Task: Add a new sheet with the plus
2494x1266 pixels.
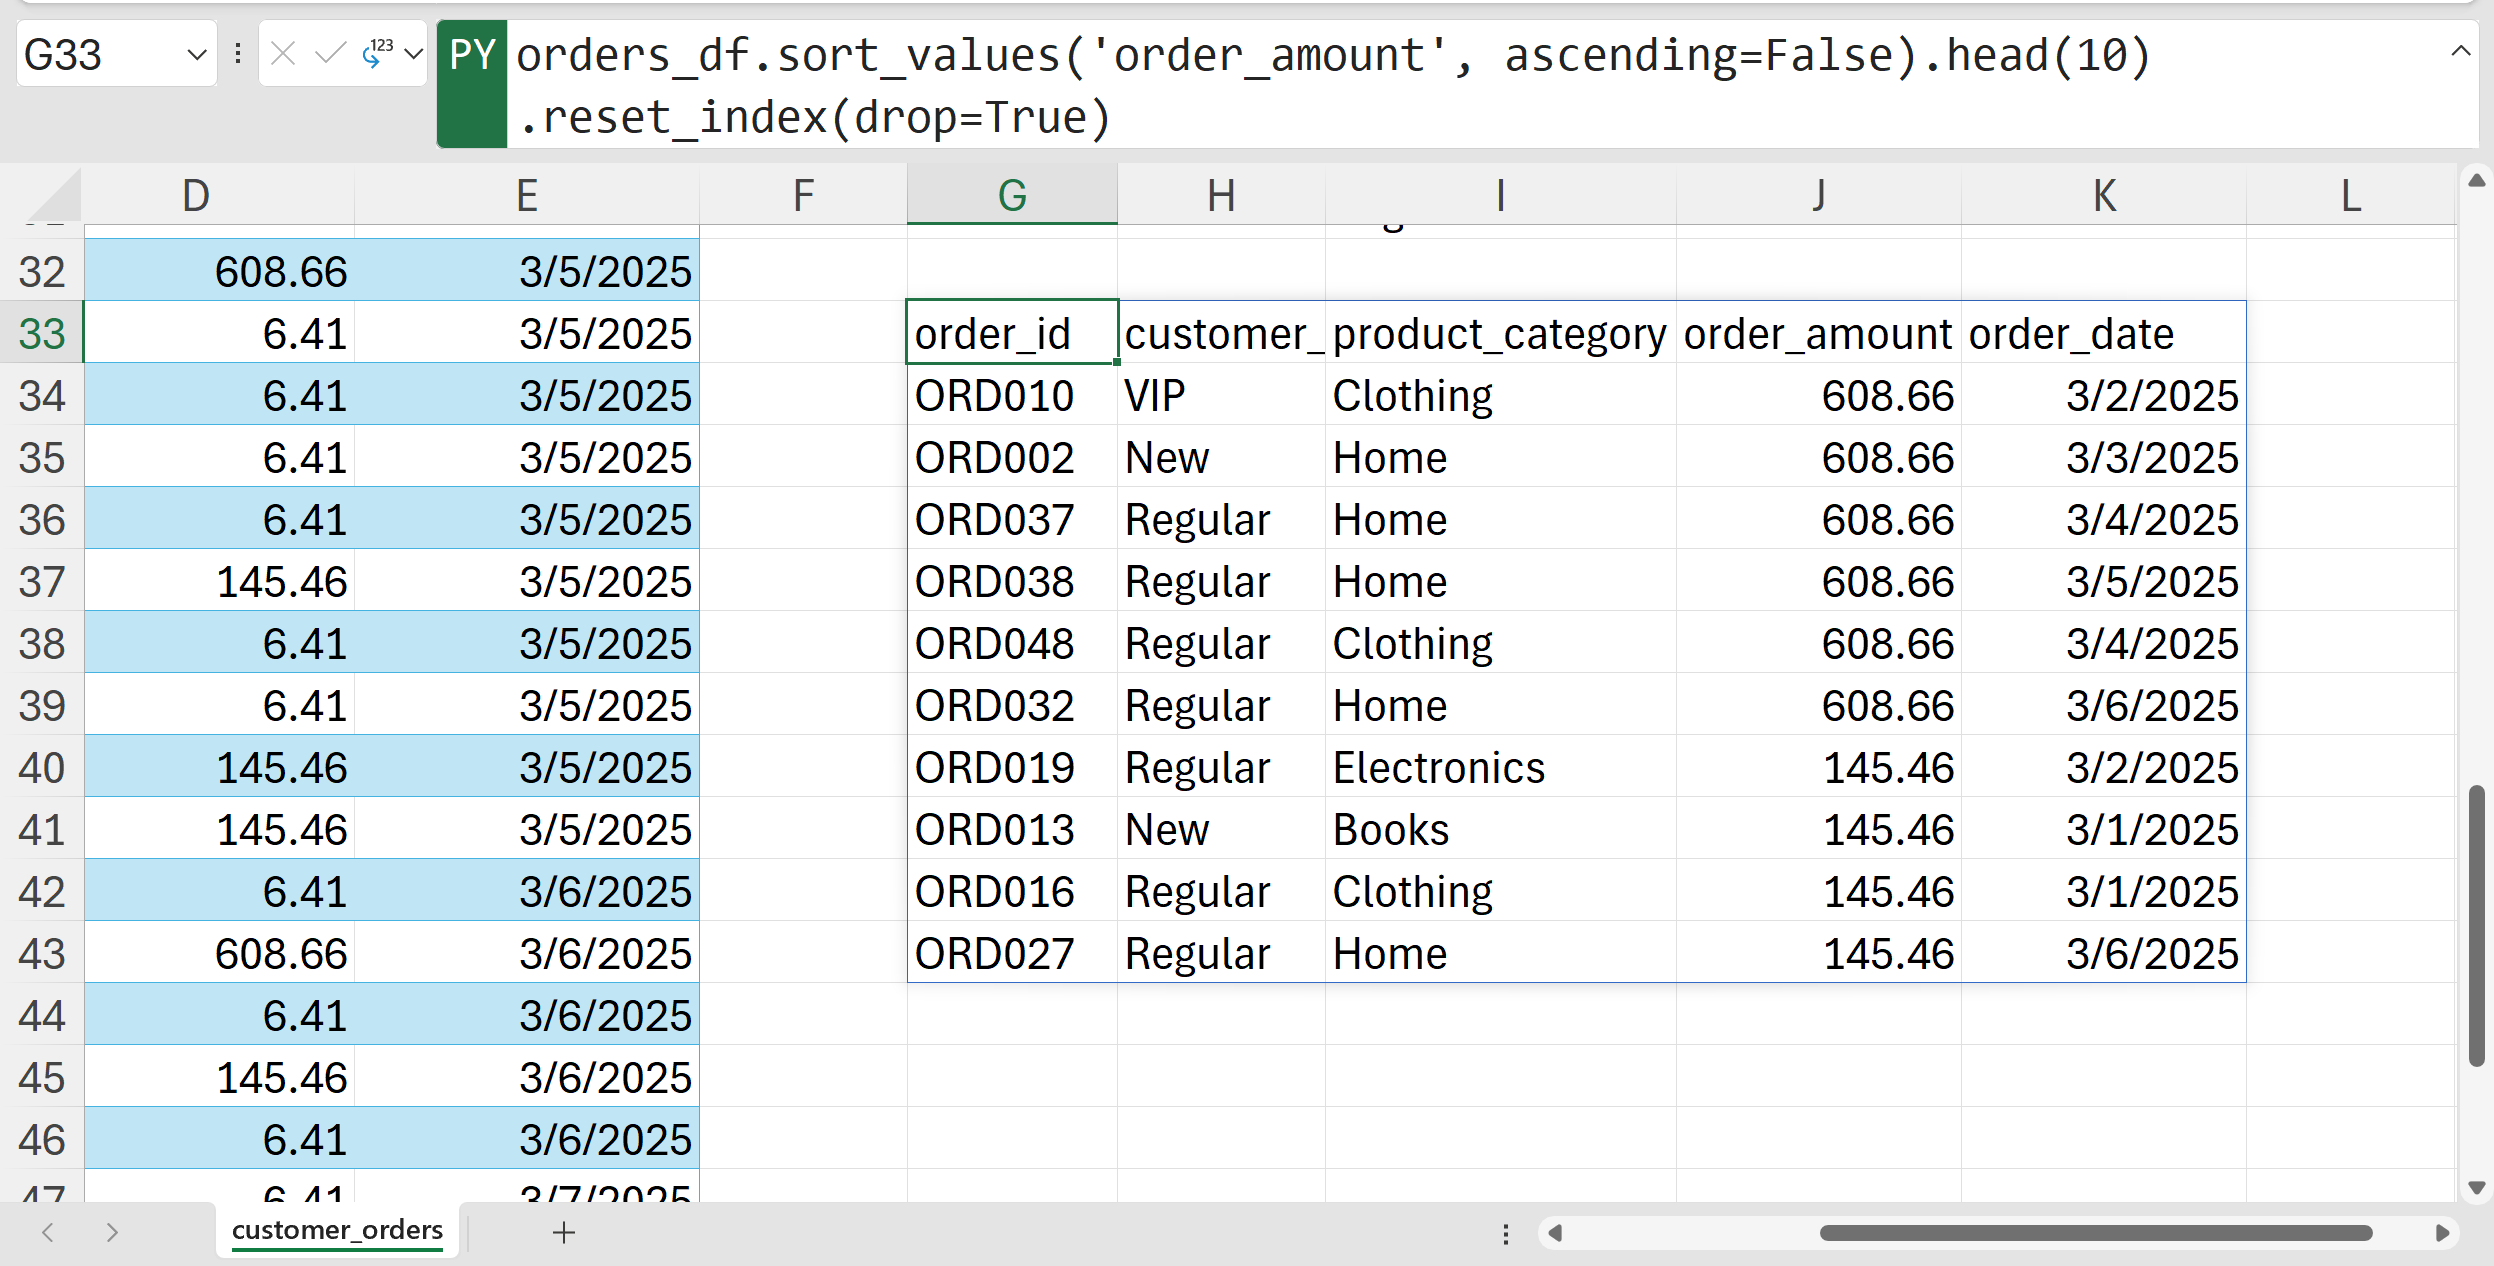Action: point(564,1232)
